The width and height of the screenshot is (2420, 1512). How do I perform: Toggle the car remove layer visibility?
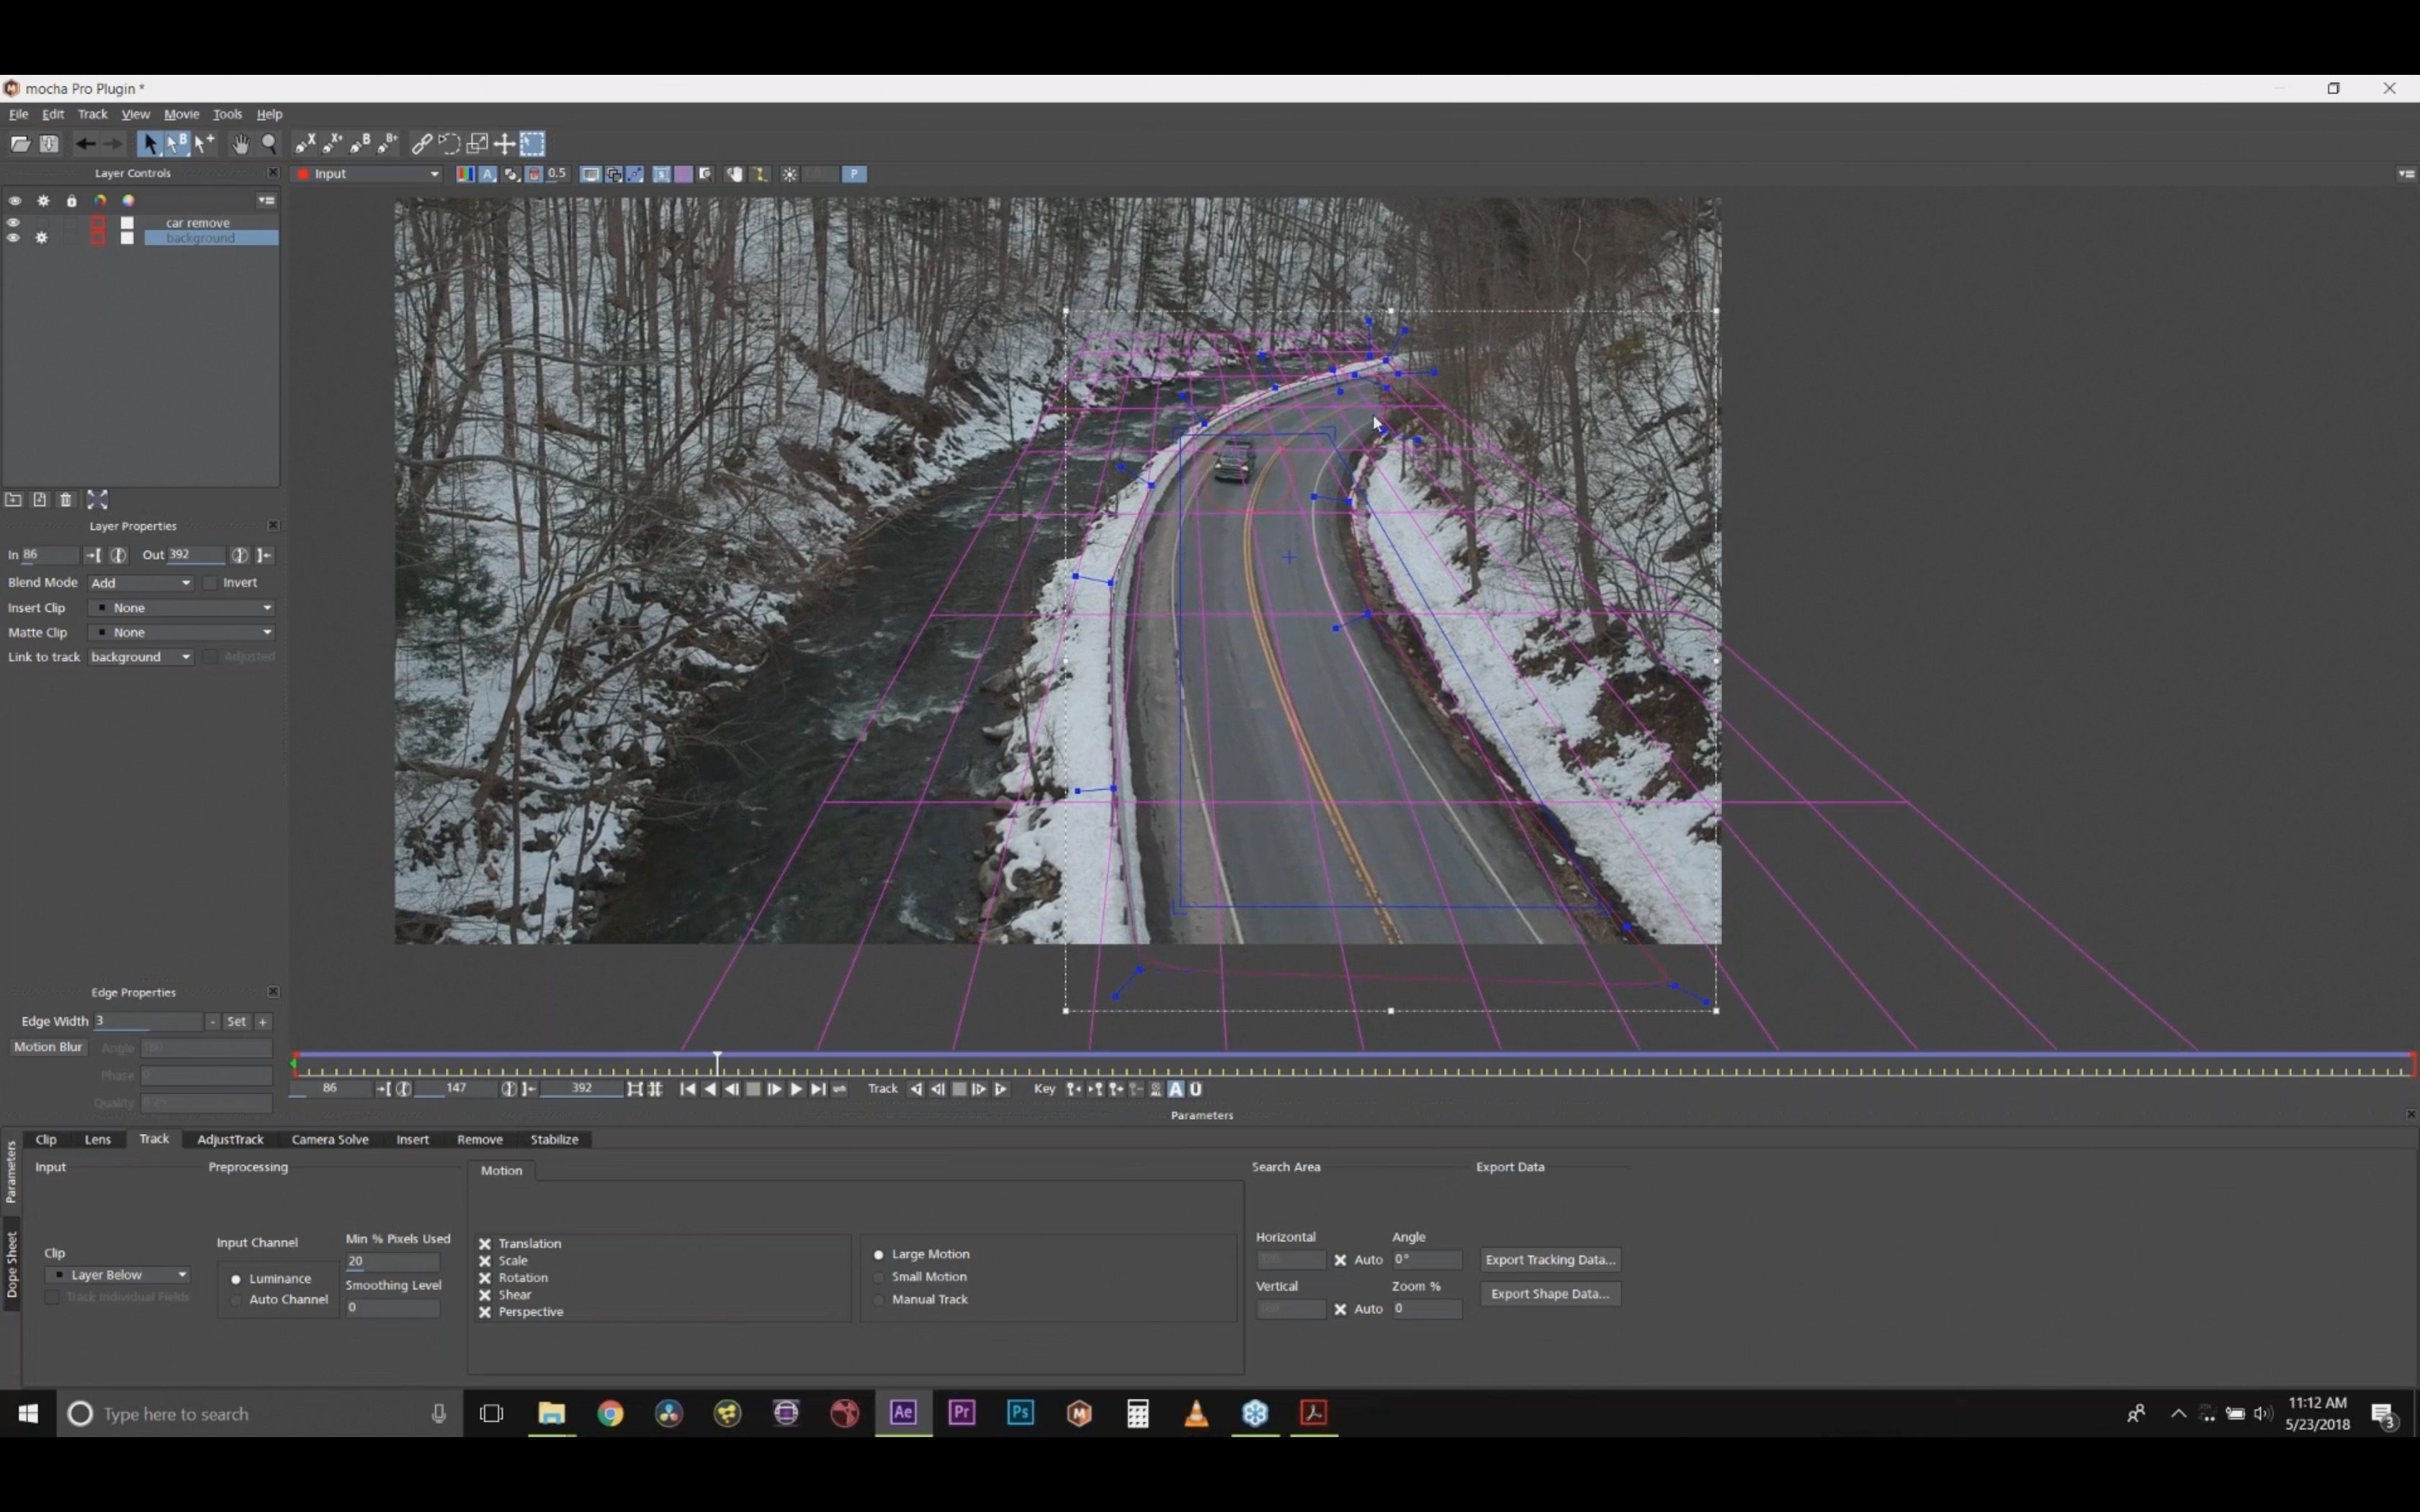point(12,221)
